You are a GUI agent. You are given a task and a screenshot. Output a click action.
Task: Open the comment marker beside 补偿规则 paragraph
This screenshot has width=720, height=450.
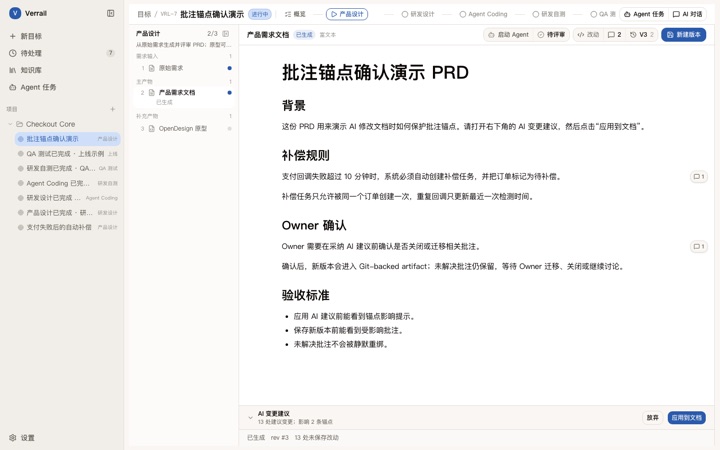[x=698, y=176]
